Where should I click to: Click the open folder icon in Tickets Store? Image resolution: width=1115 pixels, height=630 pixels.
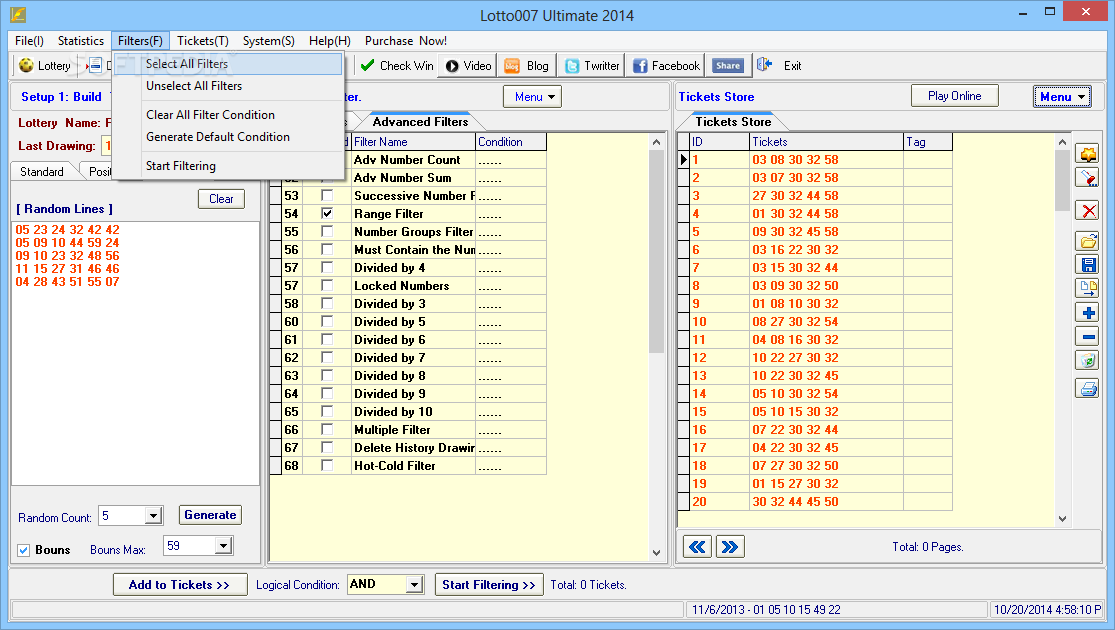1087,242
